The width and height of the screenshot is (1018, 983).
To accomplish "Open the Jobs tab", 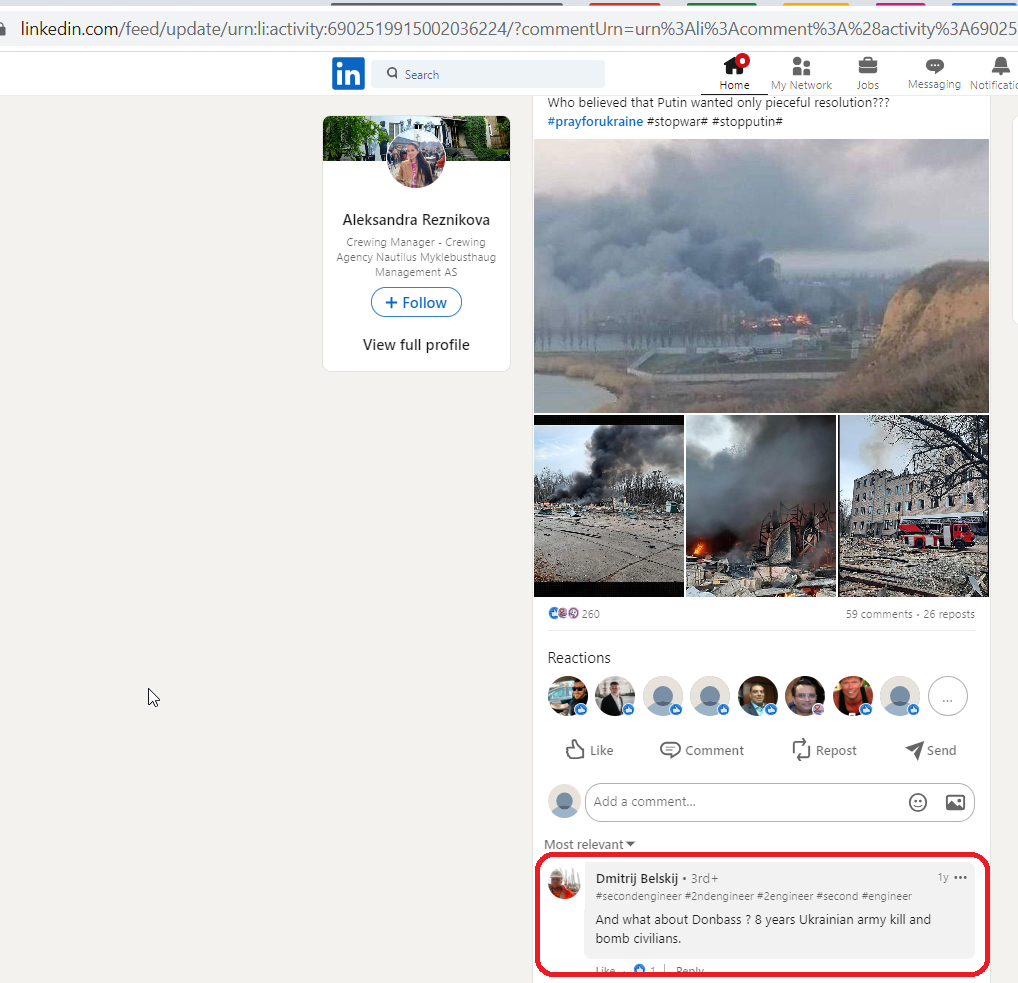I will (x=867, y=73).
